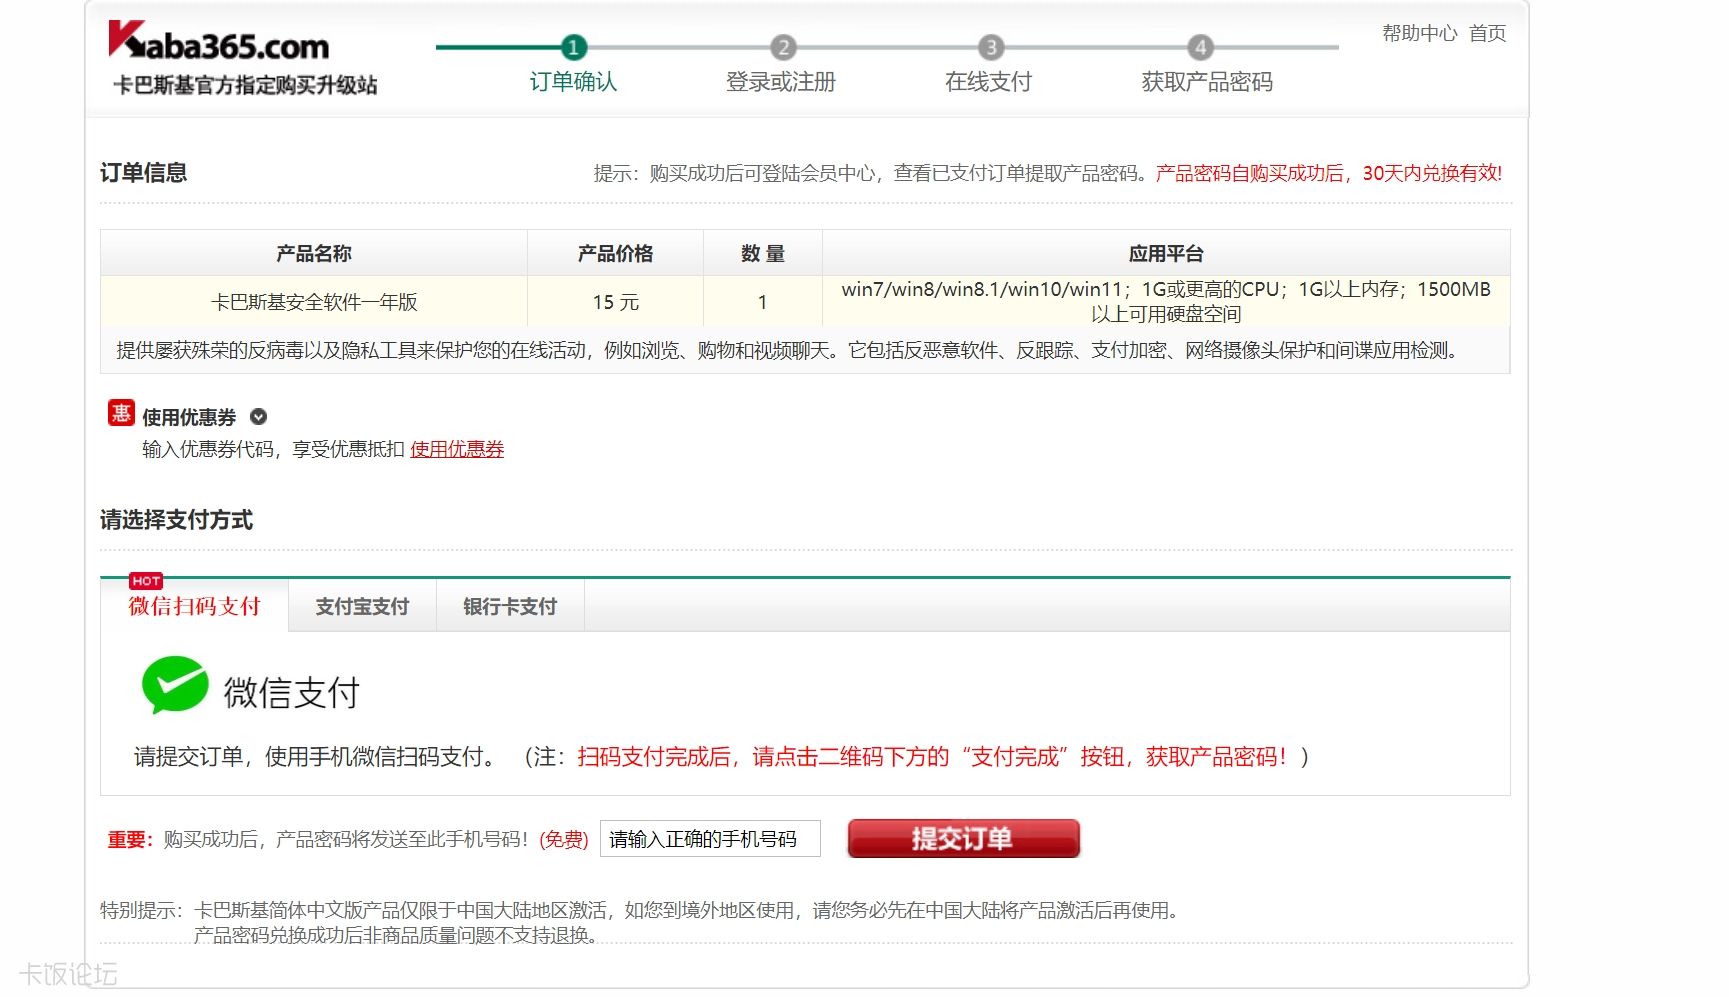The image size is (1729, 997).
Task: Click the price cell 15 元
Action: click(616, 302)
